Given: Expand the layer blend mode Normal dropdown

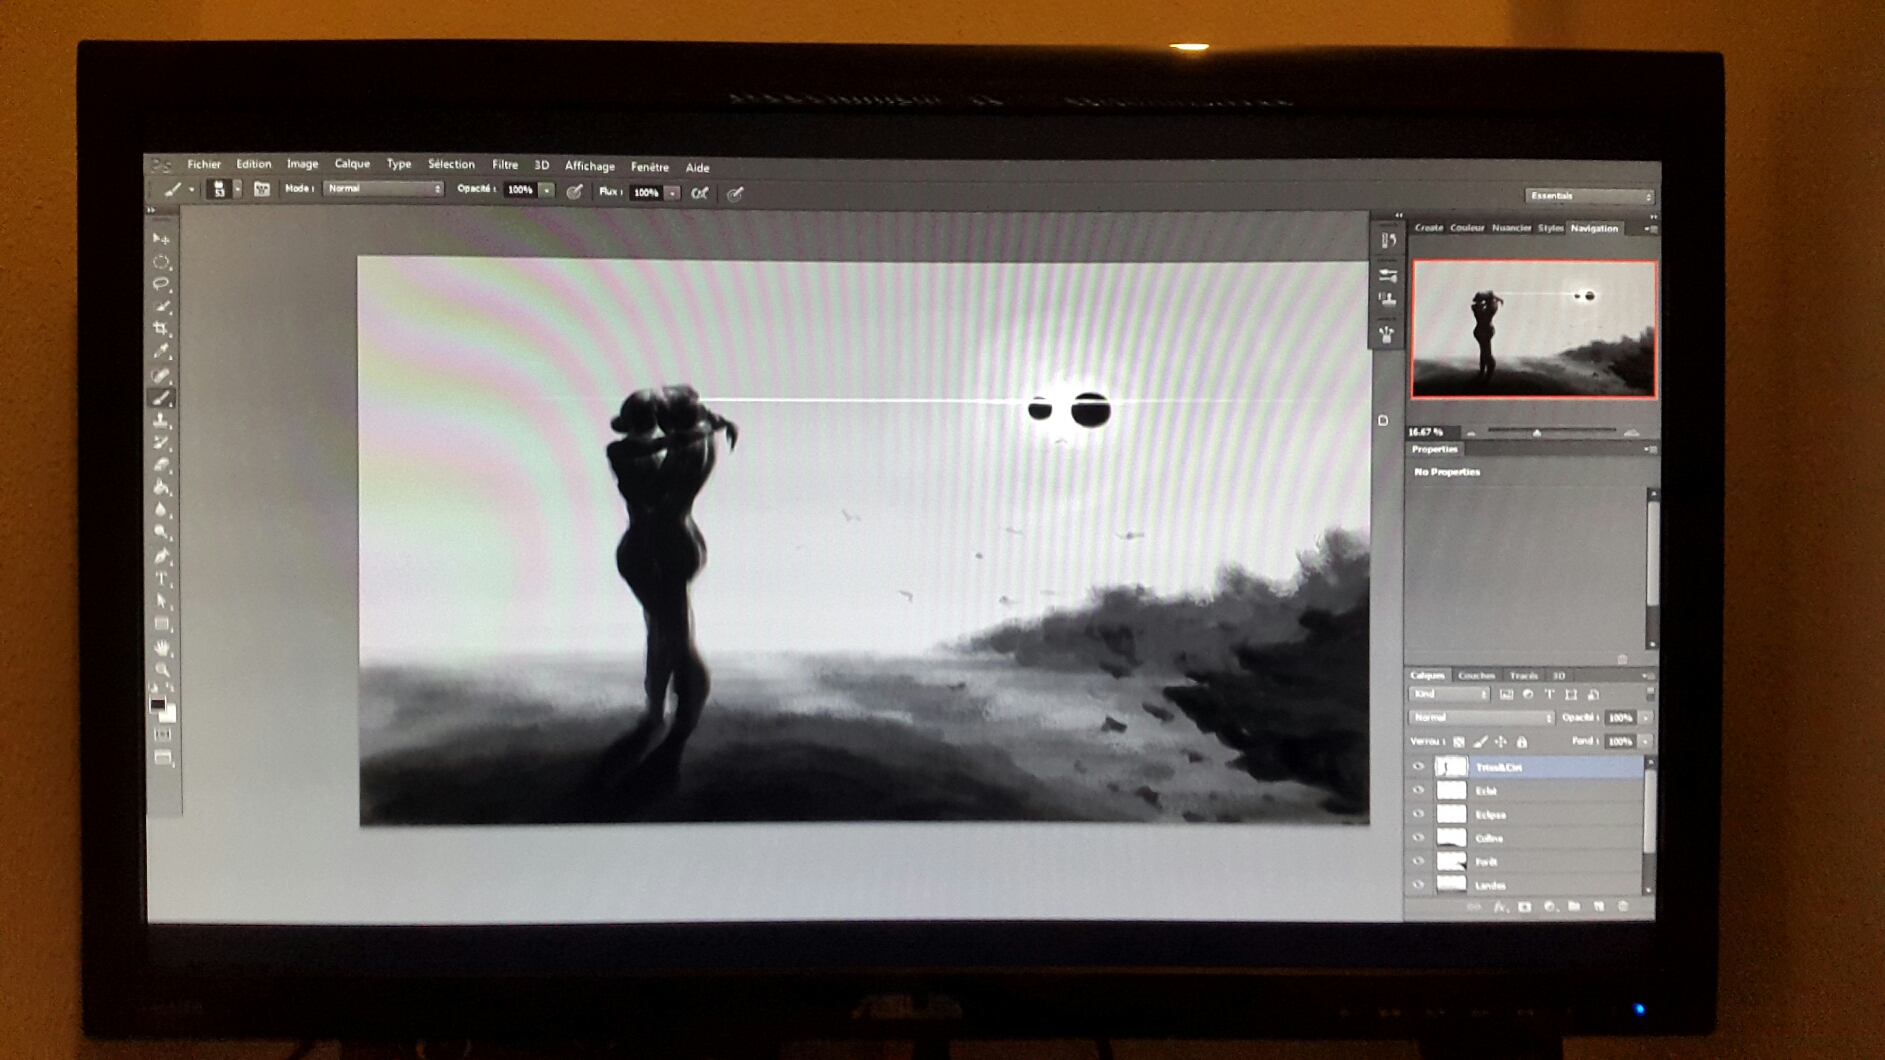Looking at the screenshot, I should click(1480, 717).
